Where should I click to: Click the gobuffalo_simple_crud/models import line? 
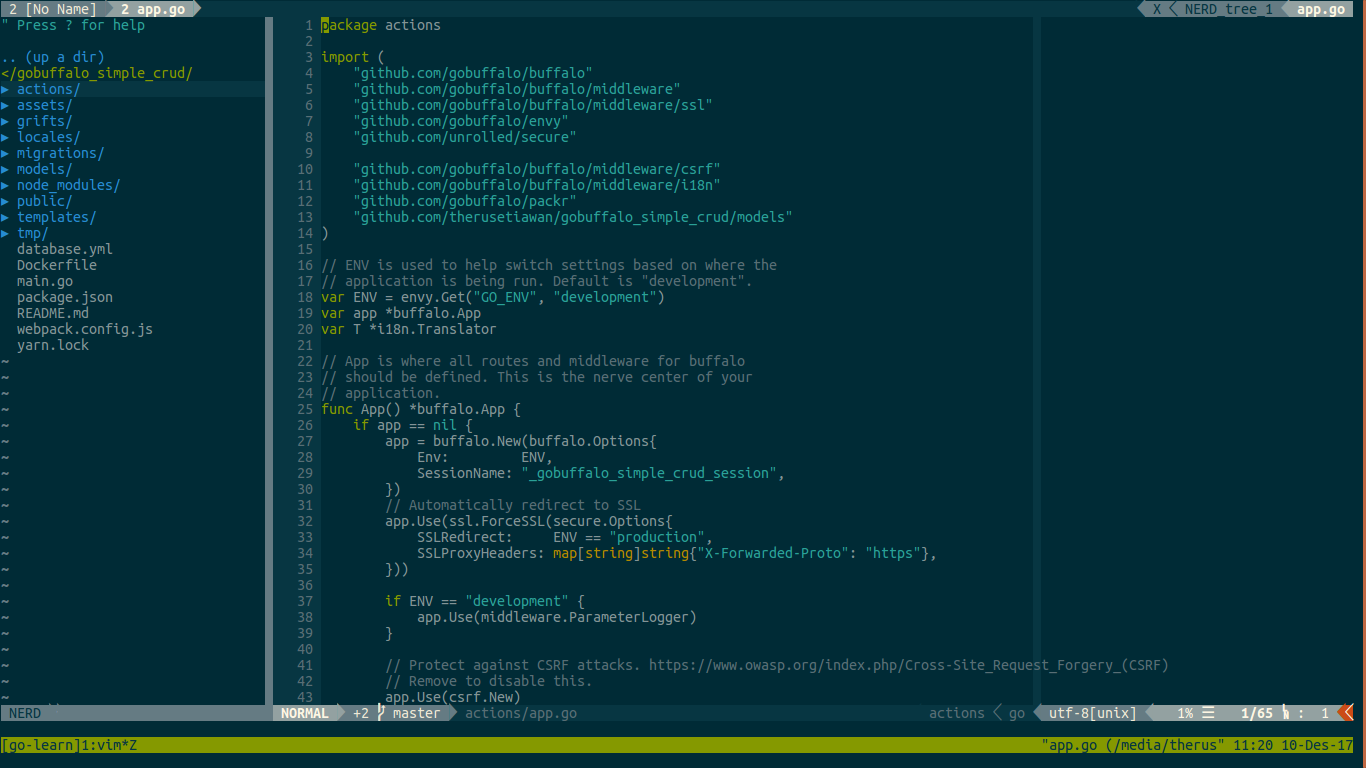point(573,217)
